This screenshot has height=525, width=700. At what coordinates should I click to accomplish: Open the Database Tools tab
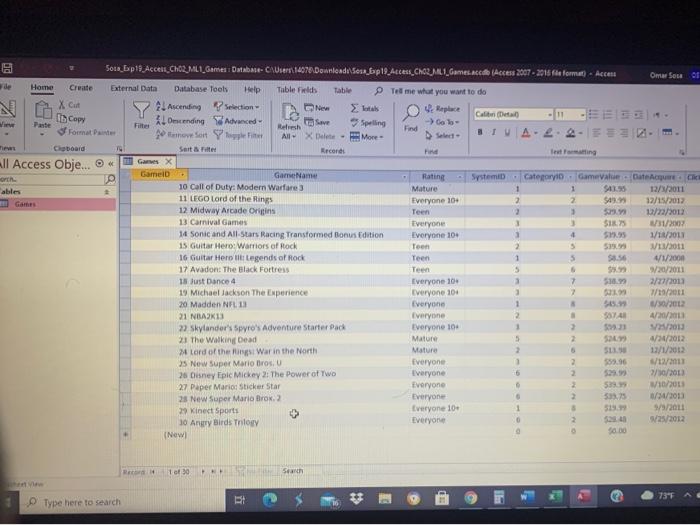(x=200, y=89)
